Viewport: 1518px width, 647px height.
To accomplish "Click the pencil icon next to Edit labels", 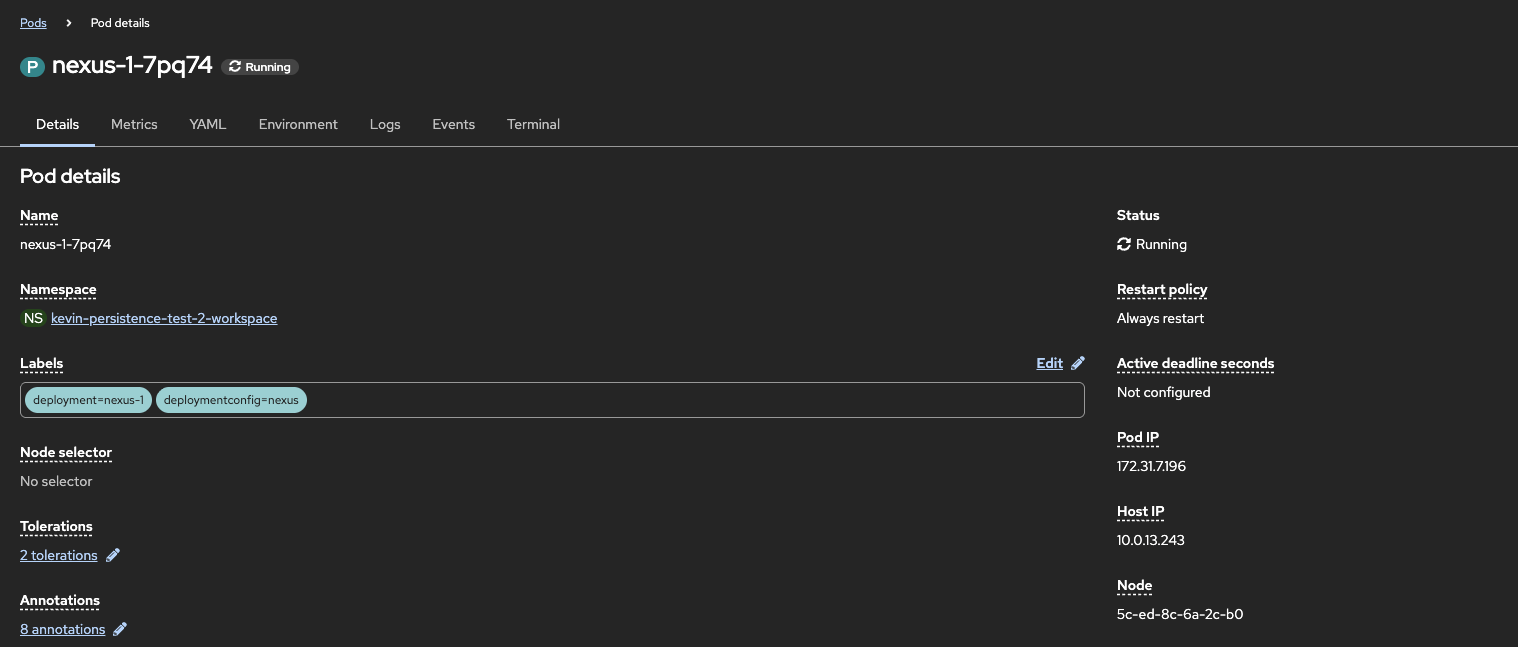I will [x=1077, y=363].
